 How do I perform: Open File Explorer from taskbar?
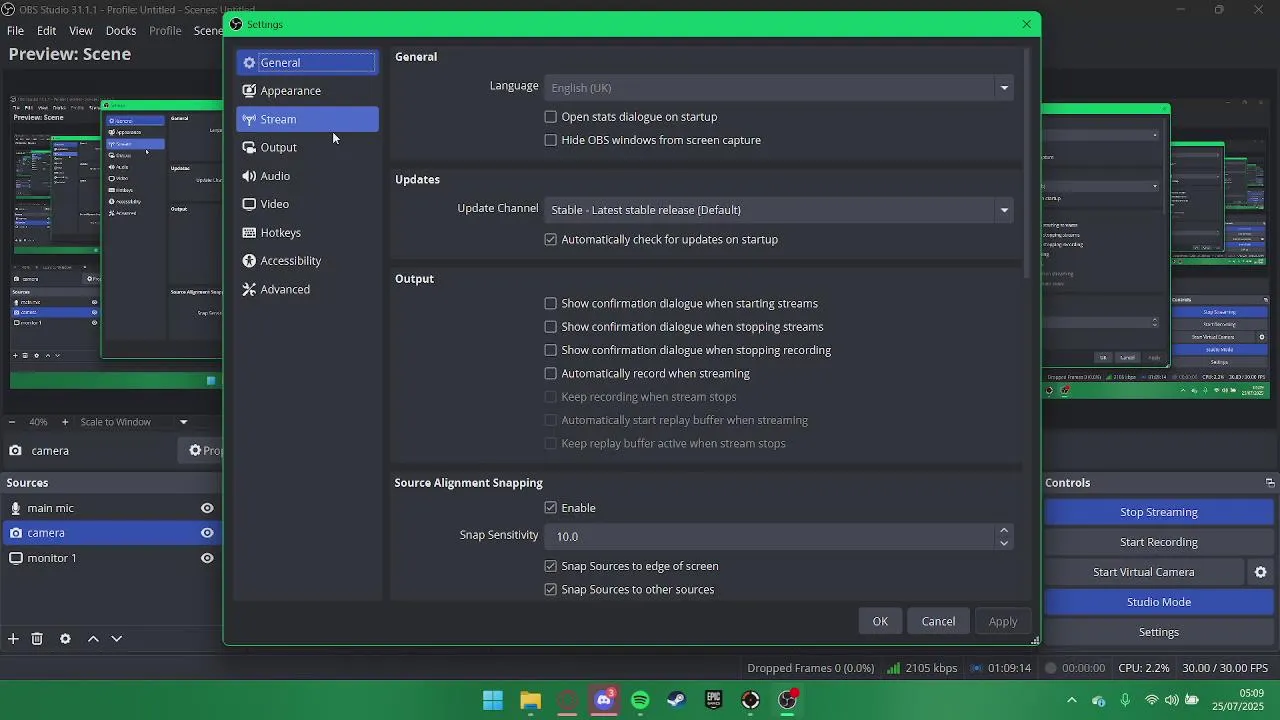pos(530,700)
